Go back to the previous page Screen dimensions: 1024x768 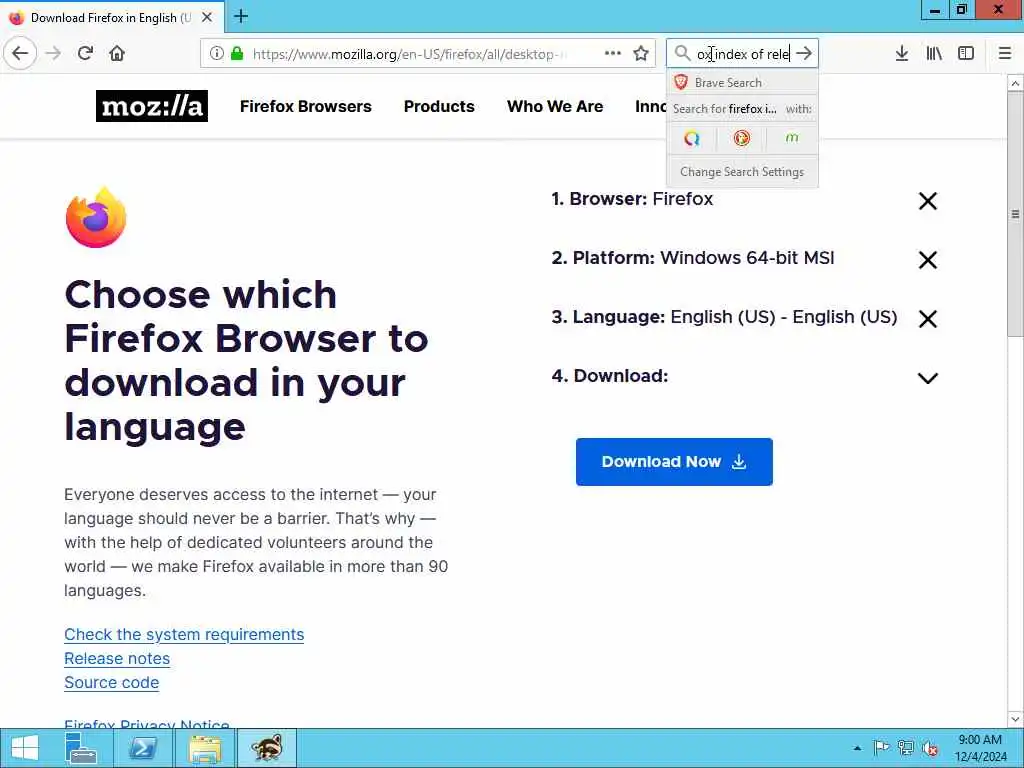click(x=20, y=53)
